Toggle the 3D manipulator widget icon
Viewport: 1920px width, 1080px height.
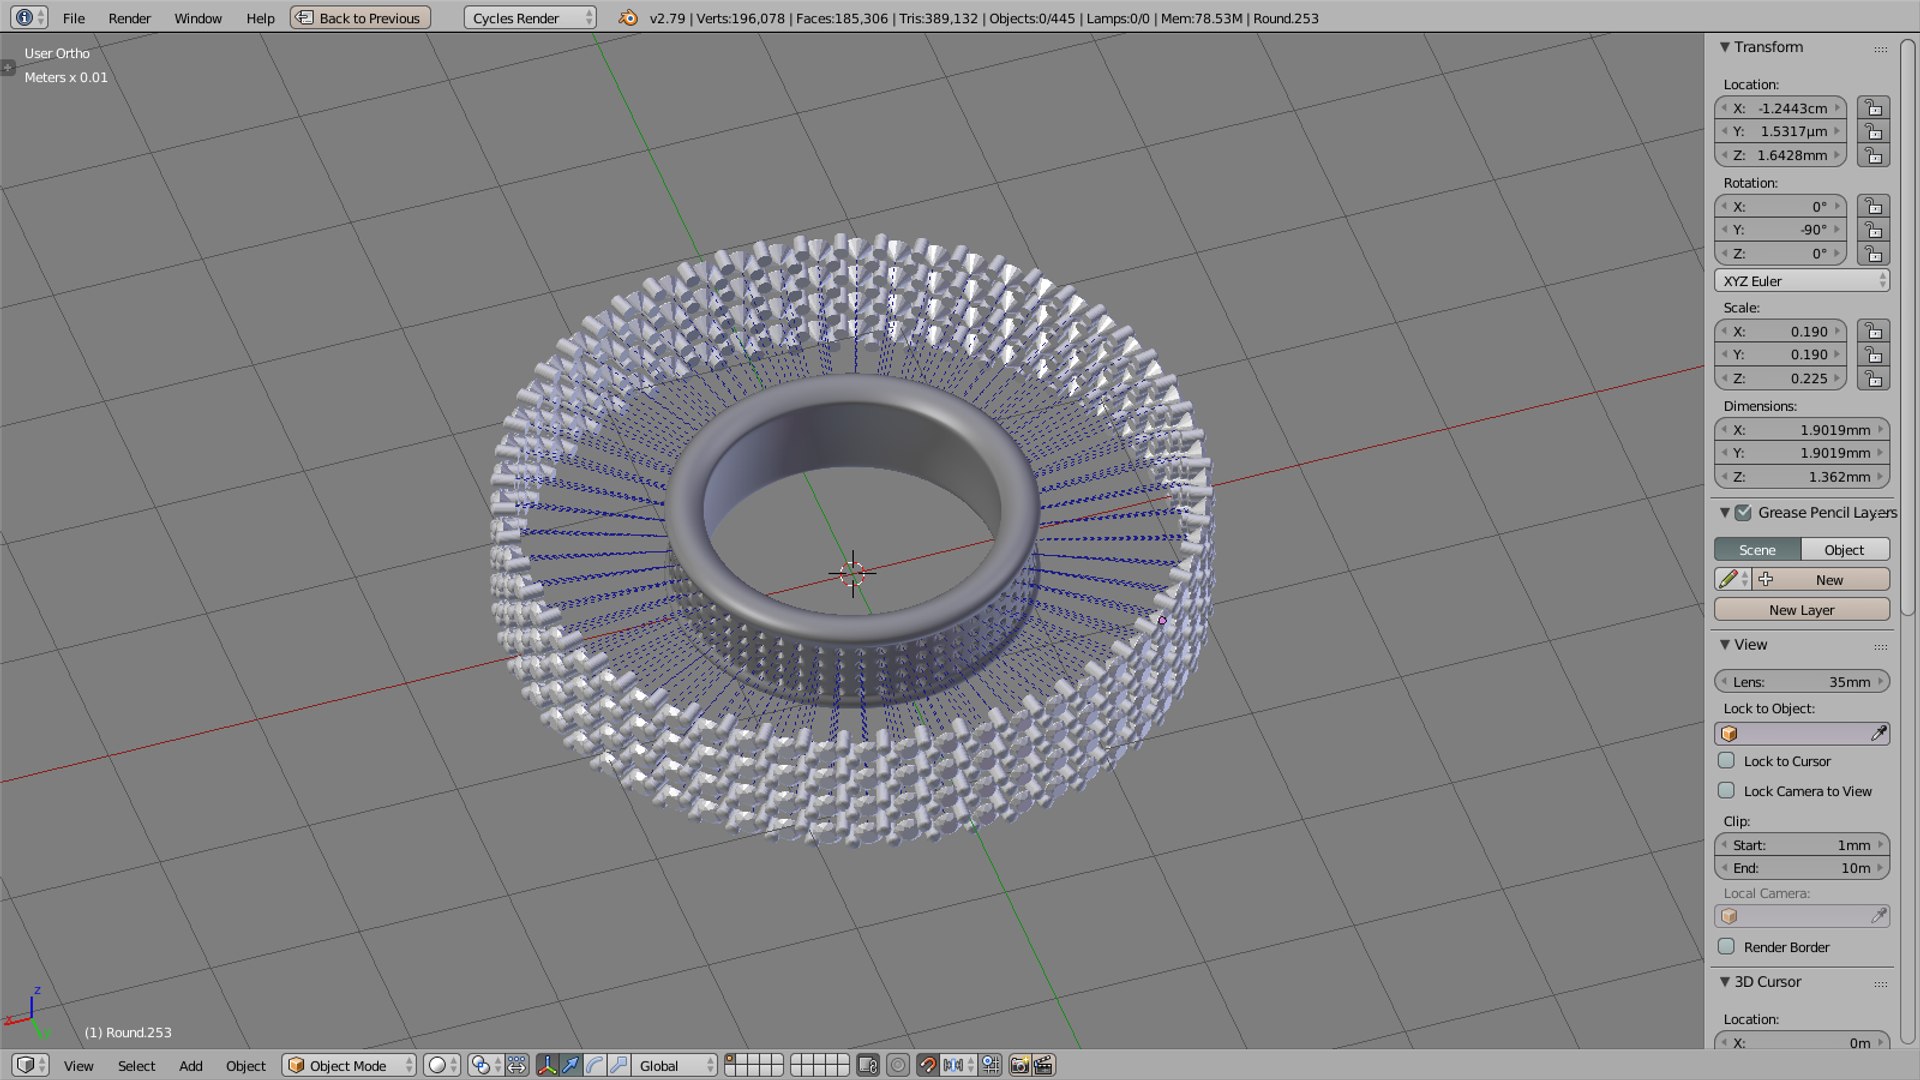pyautogui.click(x=546, y=1066)
